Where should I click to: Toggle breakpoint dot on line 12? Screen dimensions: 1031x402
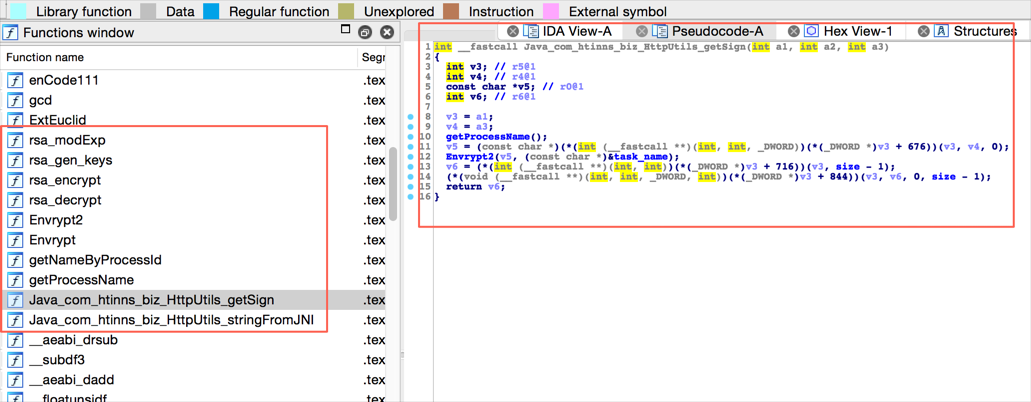click(411, 157)
